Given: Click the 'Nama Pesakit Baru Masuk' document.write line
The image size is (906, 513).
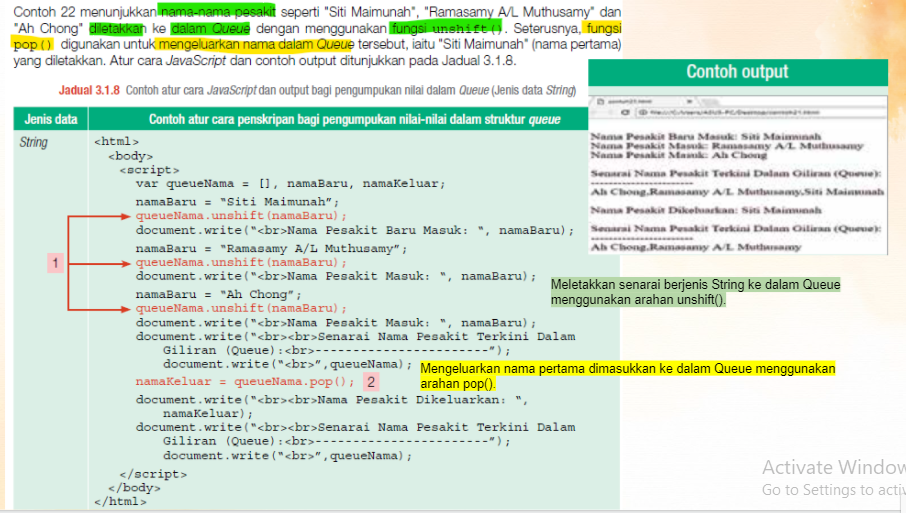Looking at the screenshot, I should point(355,230).
